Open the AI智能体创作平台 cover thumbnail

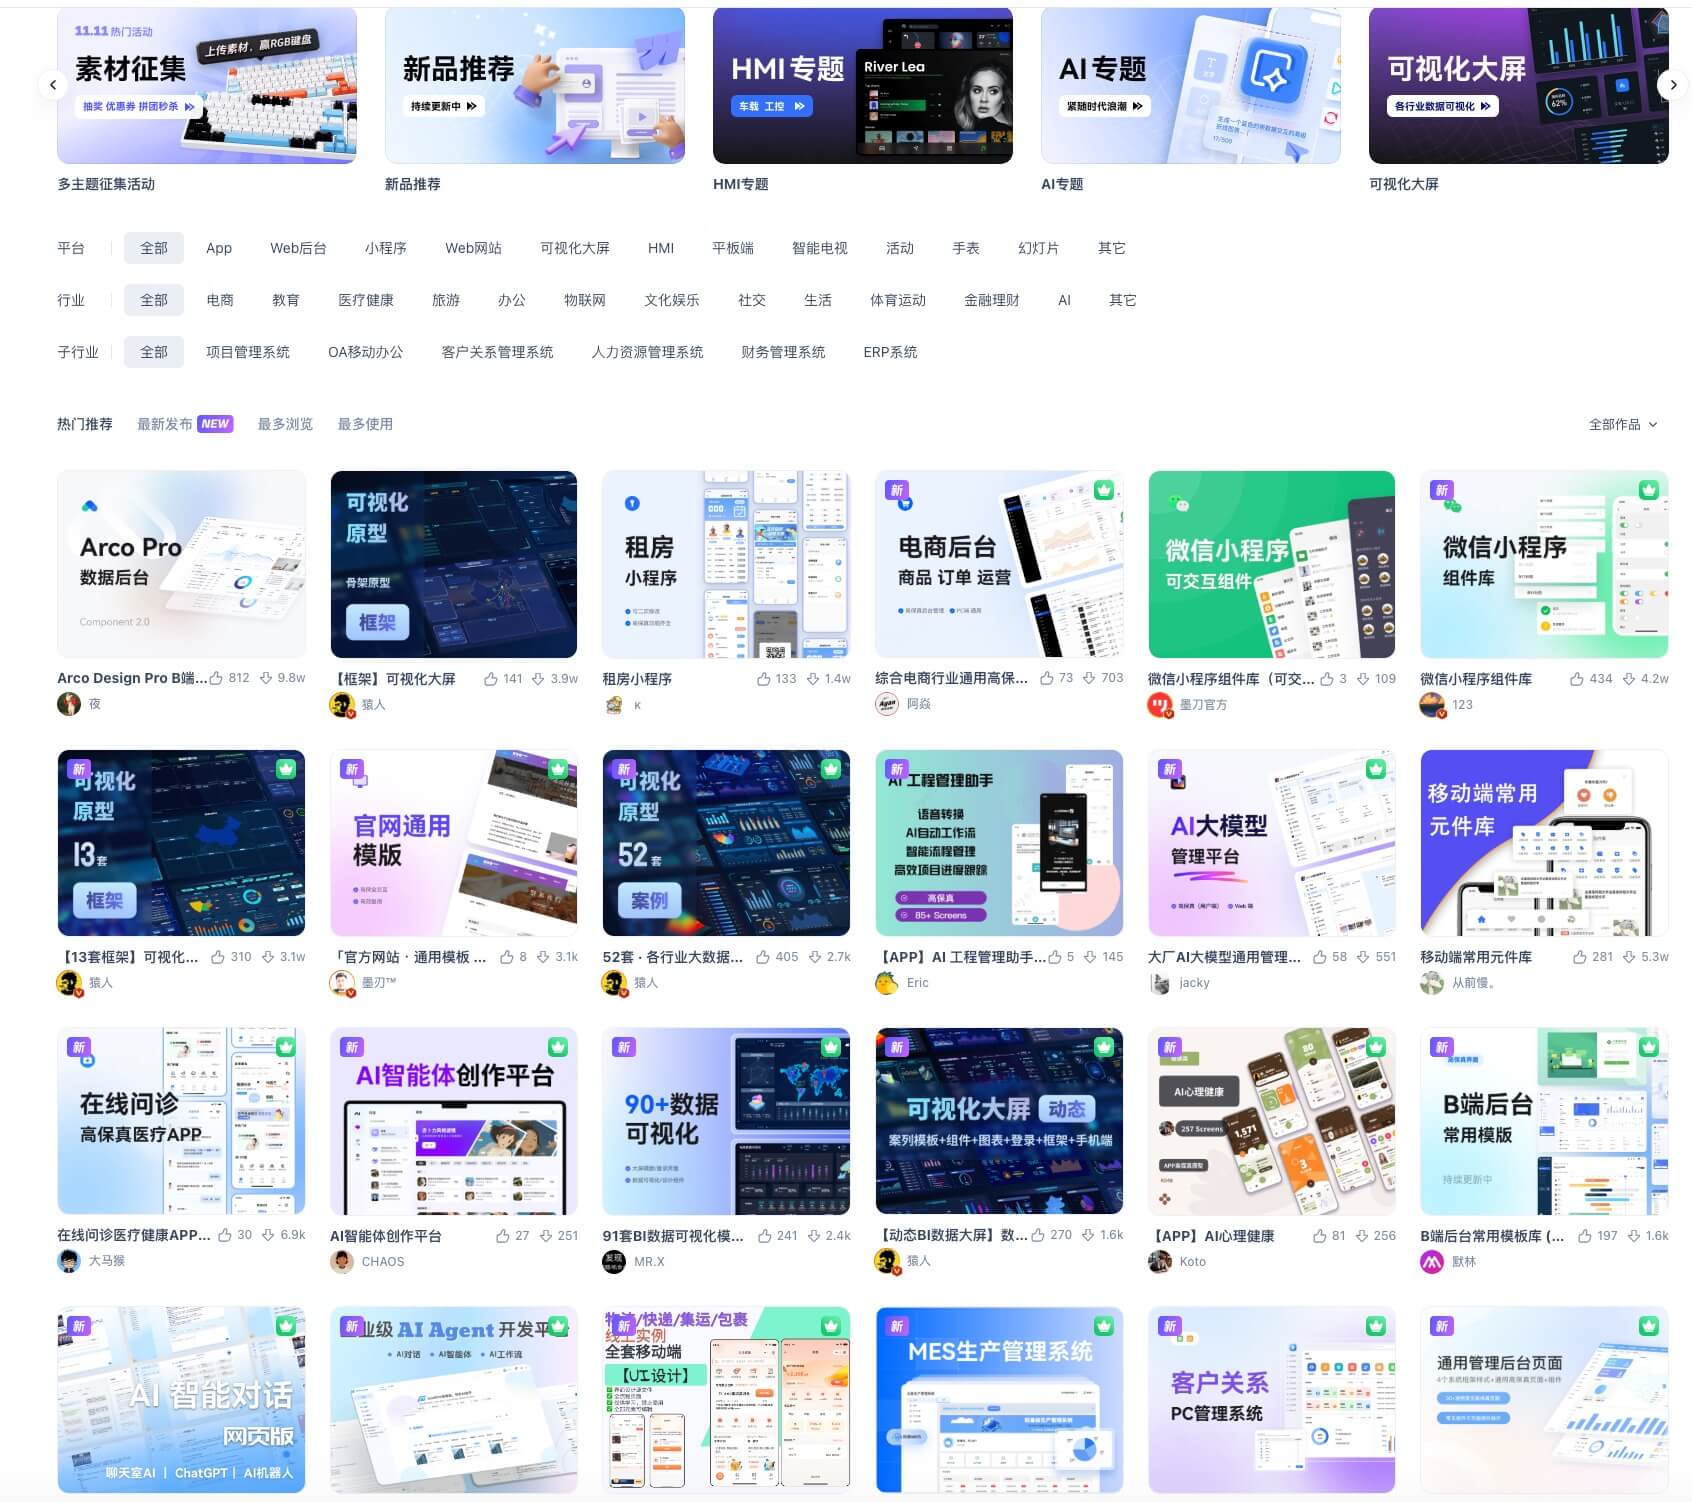pyautogui.click(x=452, y=1122)
